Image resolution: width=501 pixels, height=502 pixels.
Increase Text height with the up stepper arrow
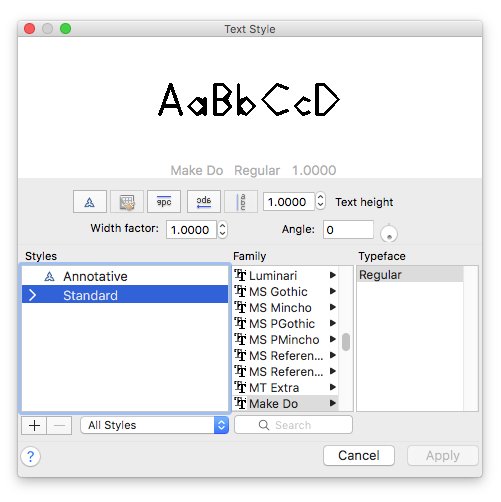click(x=320, y=197)
